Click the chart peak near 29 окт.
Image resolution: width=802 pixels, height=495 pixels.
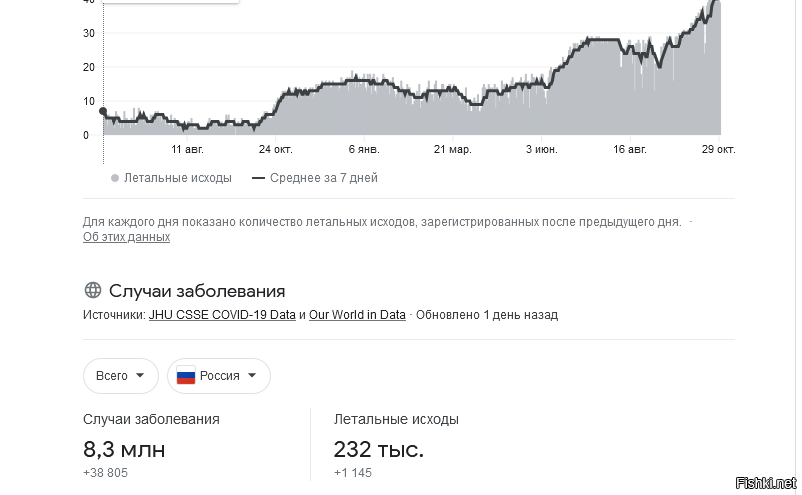coord(716,2)
